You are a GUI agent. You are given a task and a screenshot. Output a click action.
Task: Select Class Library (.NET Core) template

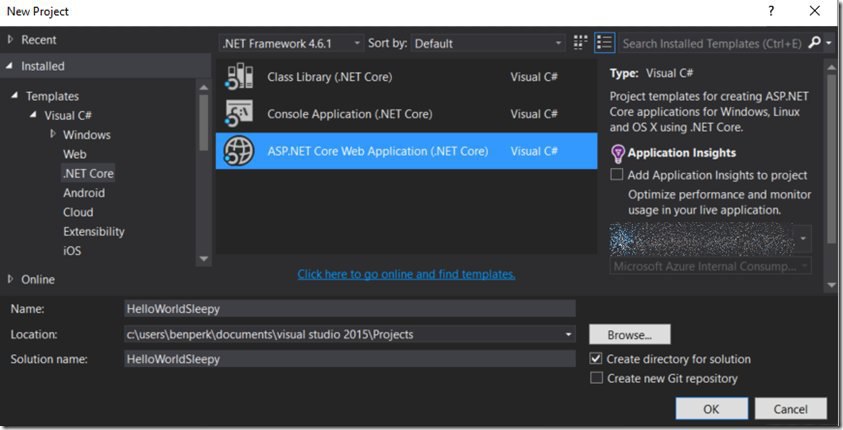tap(406, 77)
